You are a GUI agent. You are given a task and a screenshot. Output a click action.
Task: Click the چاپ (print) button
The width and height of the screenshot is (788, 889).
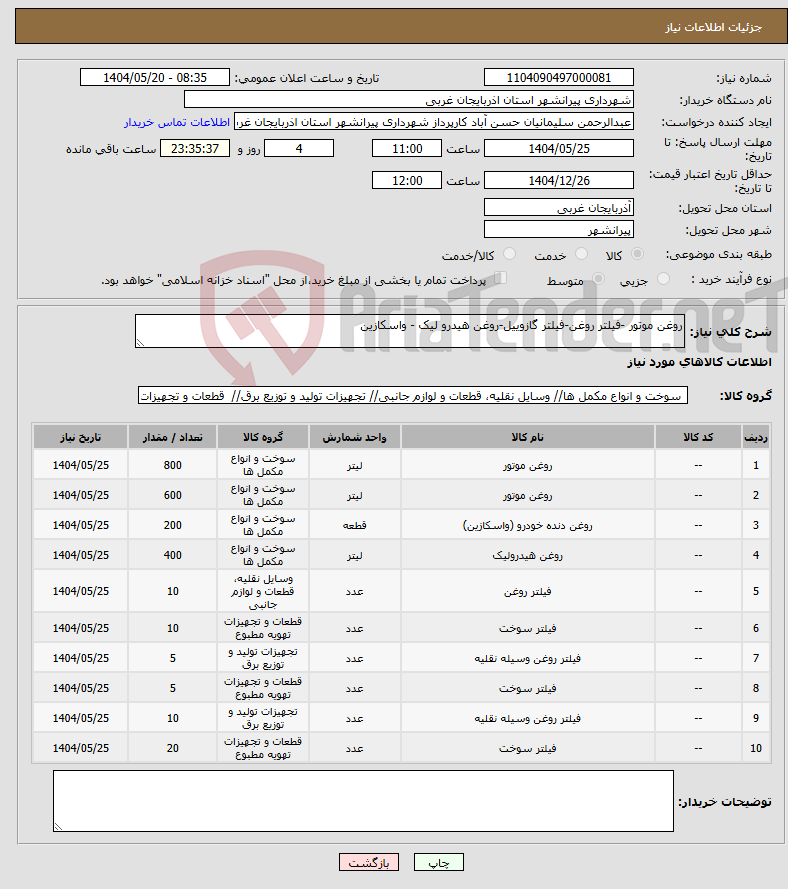(439, 862)
